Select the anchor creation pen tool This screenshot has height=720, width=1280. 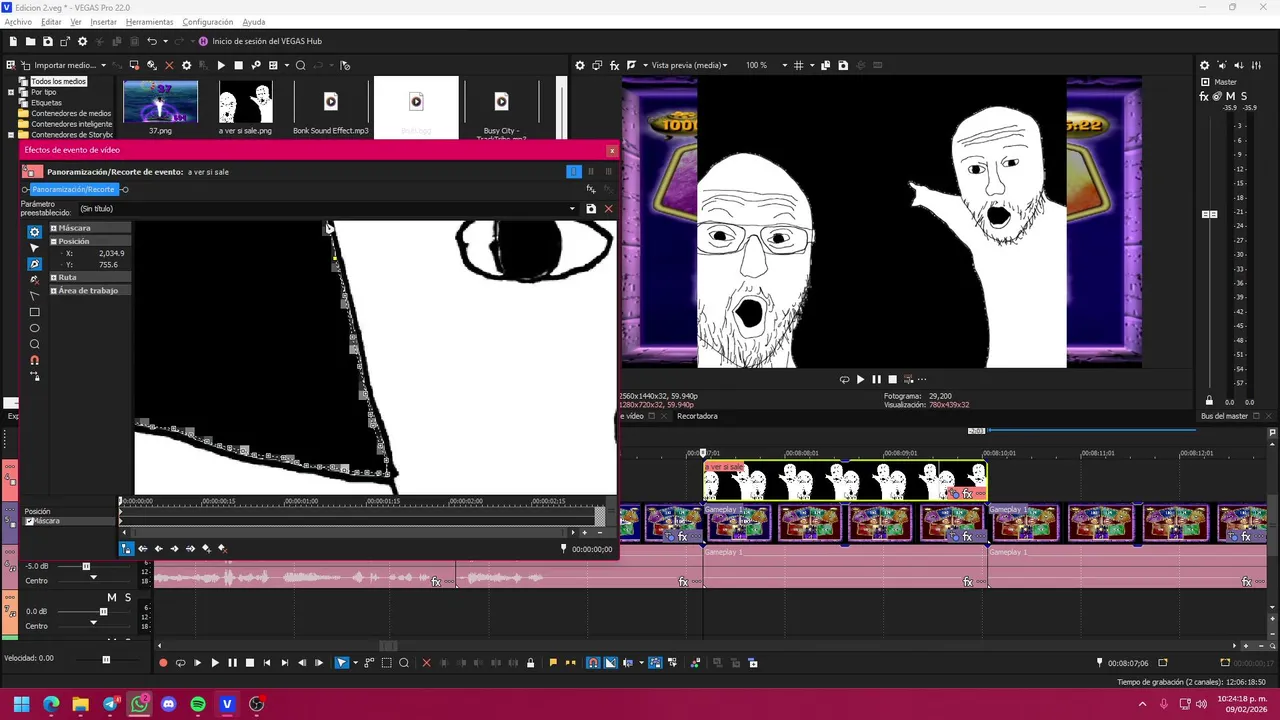click(x=34, y=264)
